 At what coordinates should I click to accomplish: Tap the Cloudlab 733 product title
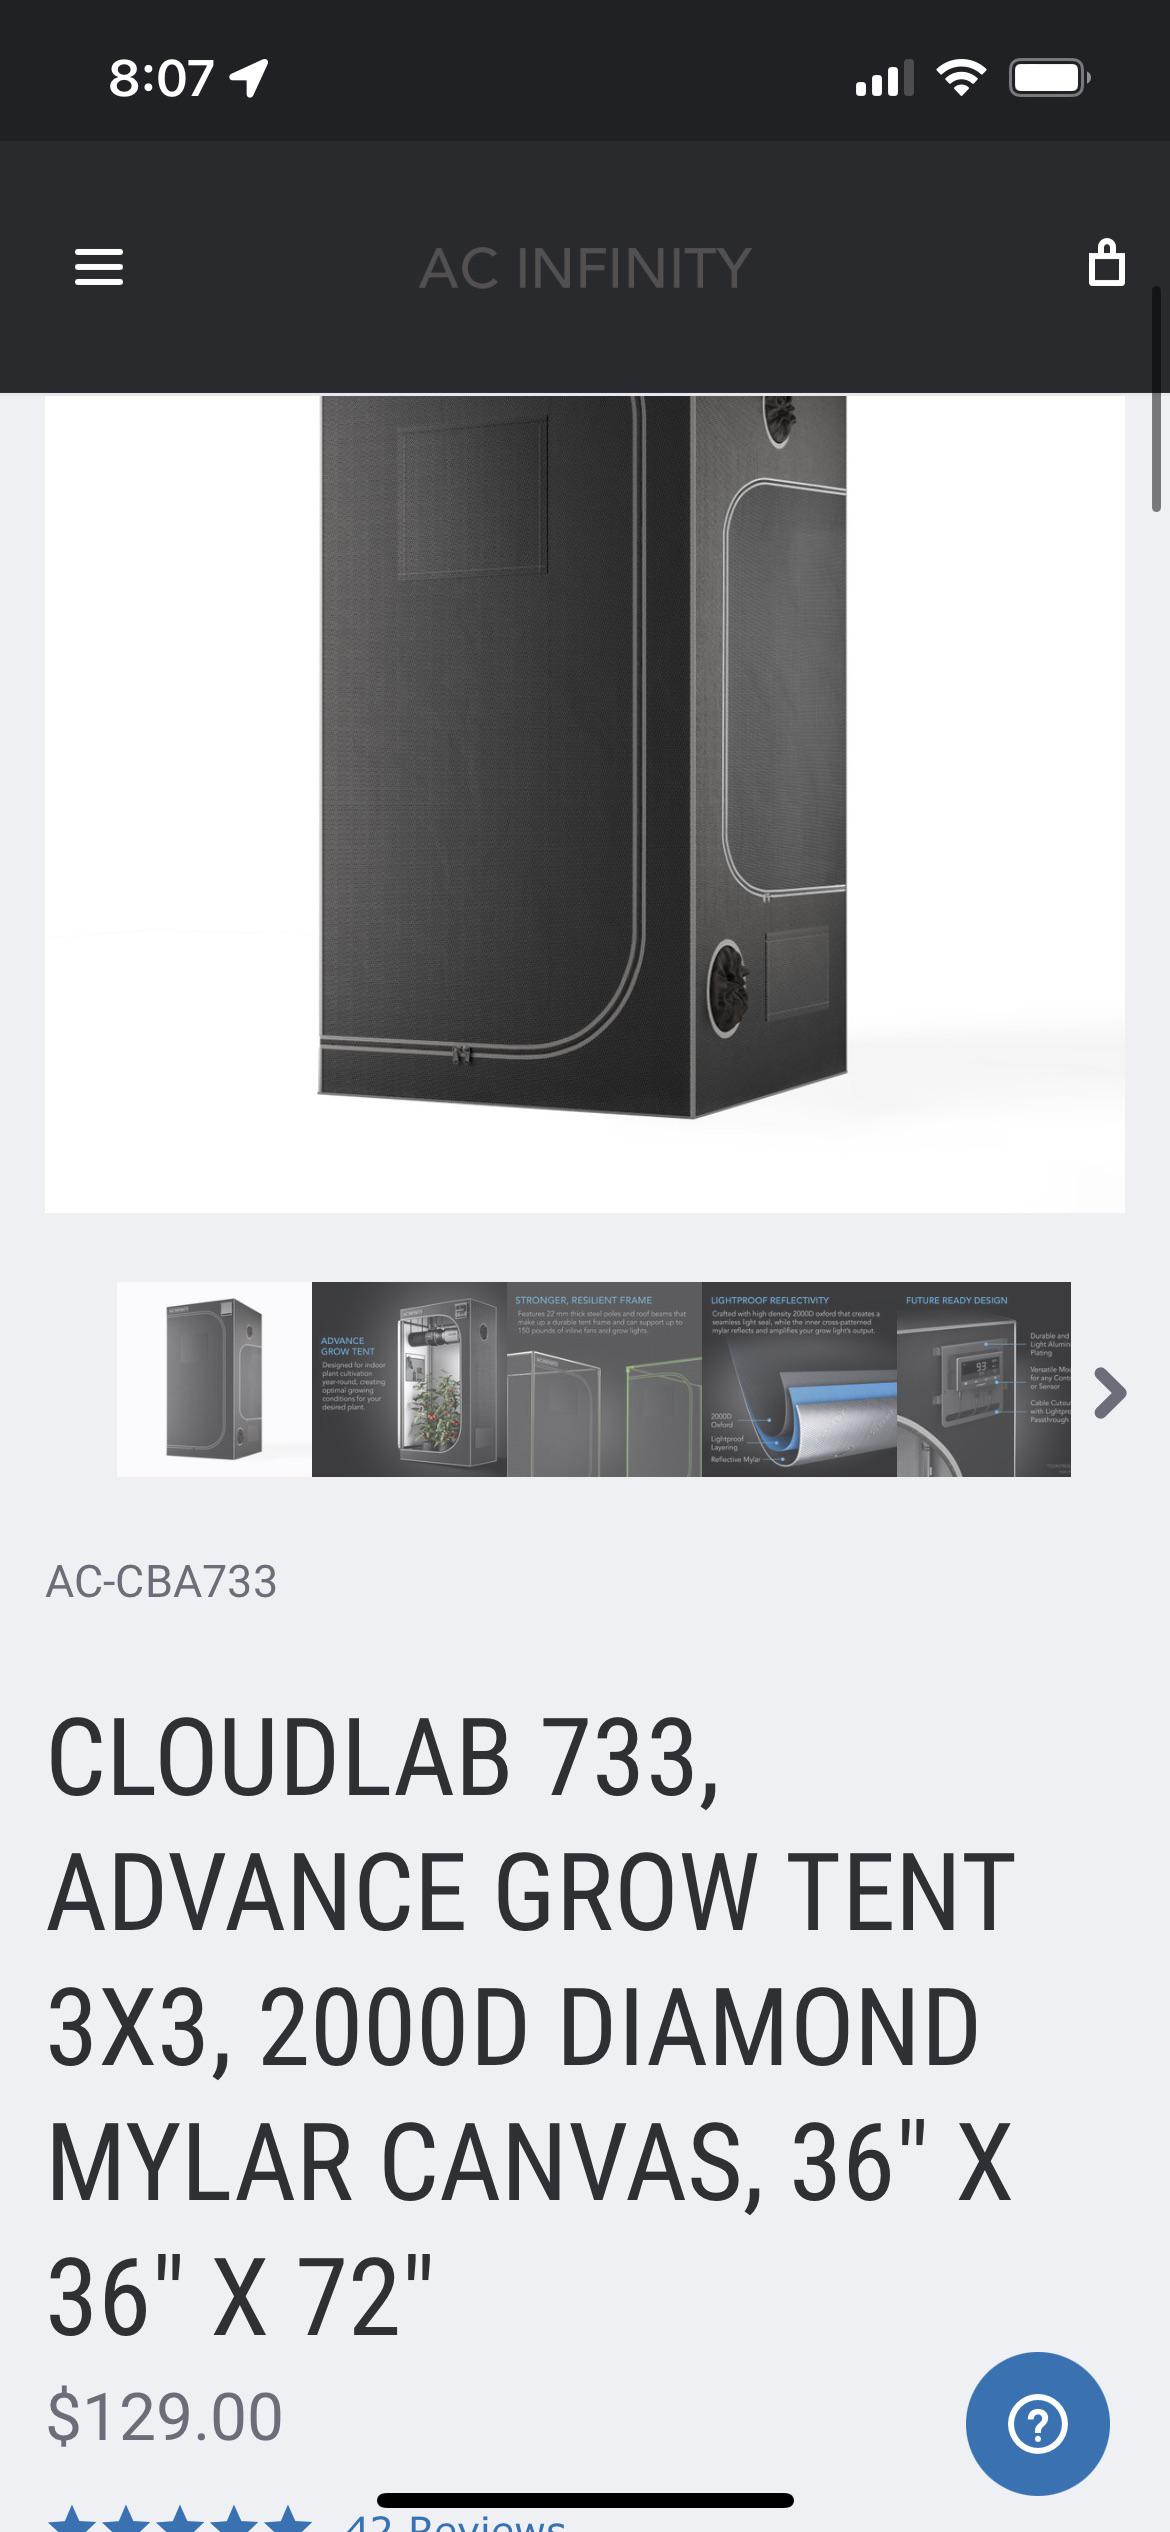(x=532, y=2025)
